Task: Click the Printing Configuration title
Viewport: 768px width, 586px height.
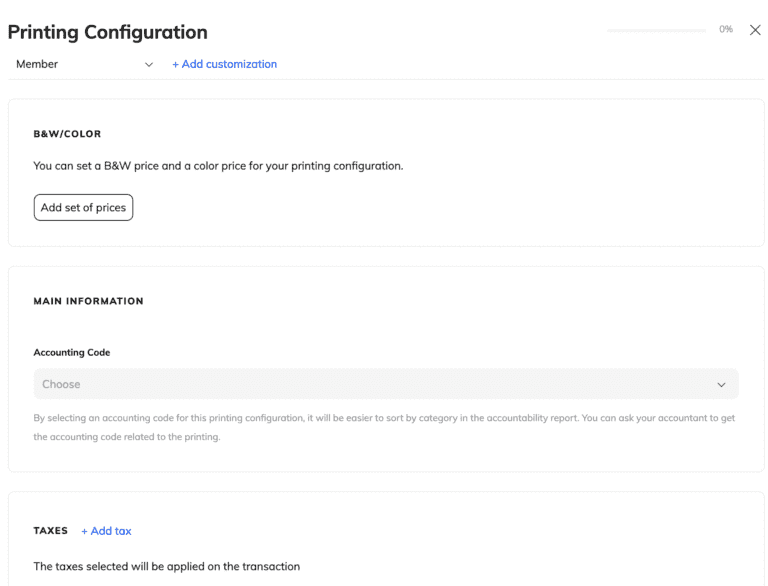Action: [x=108, y=32]
